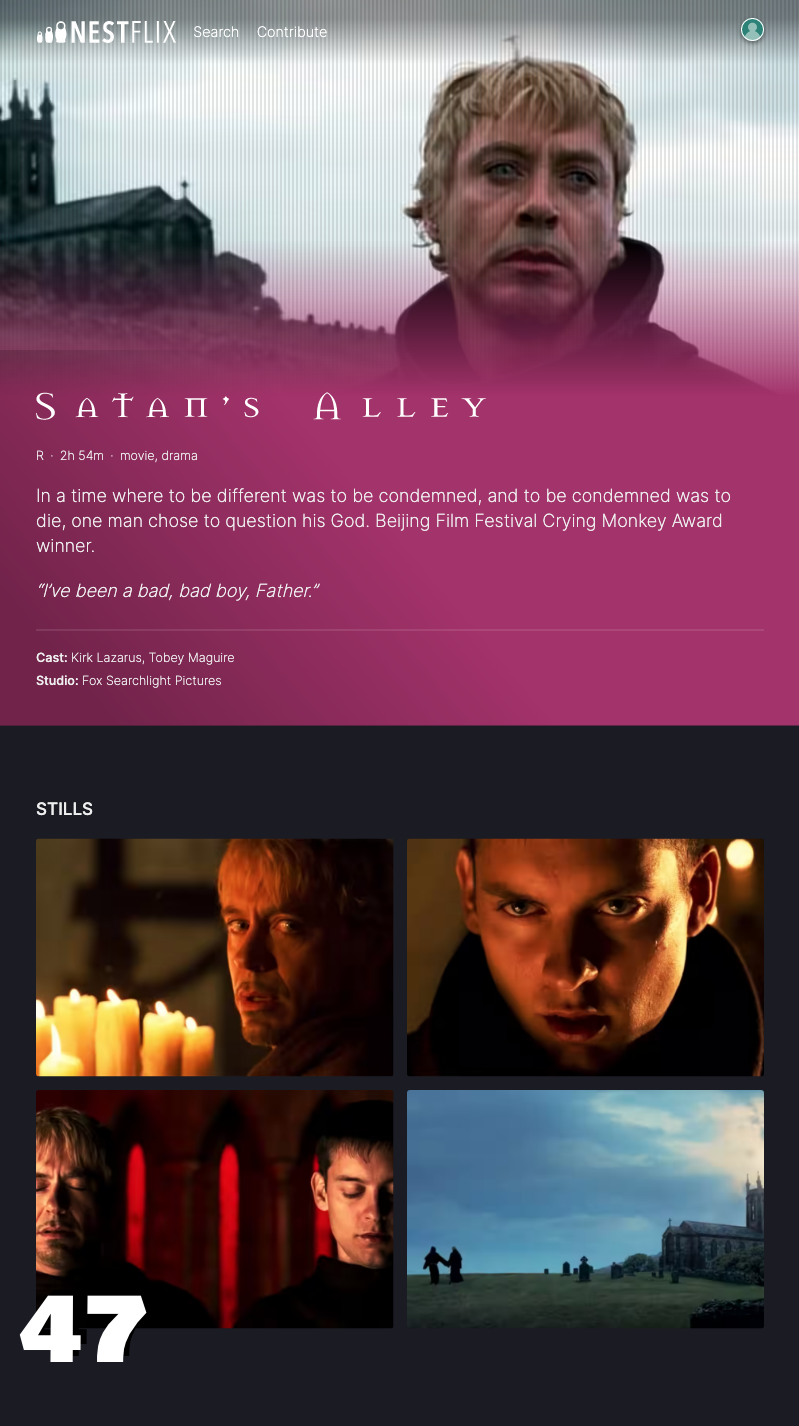Open the still of two monks with eyes closed
Screen dimensions: 799x1426
point(214,1209)
